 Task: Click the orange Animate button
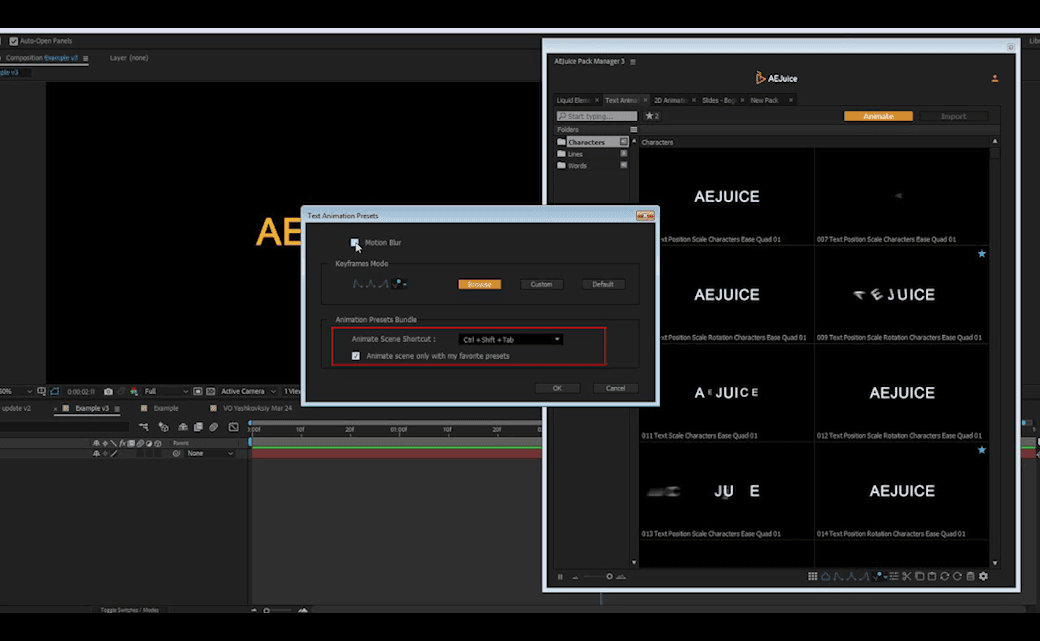(878, 116)
